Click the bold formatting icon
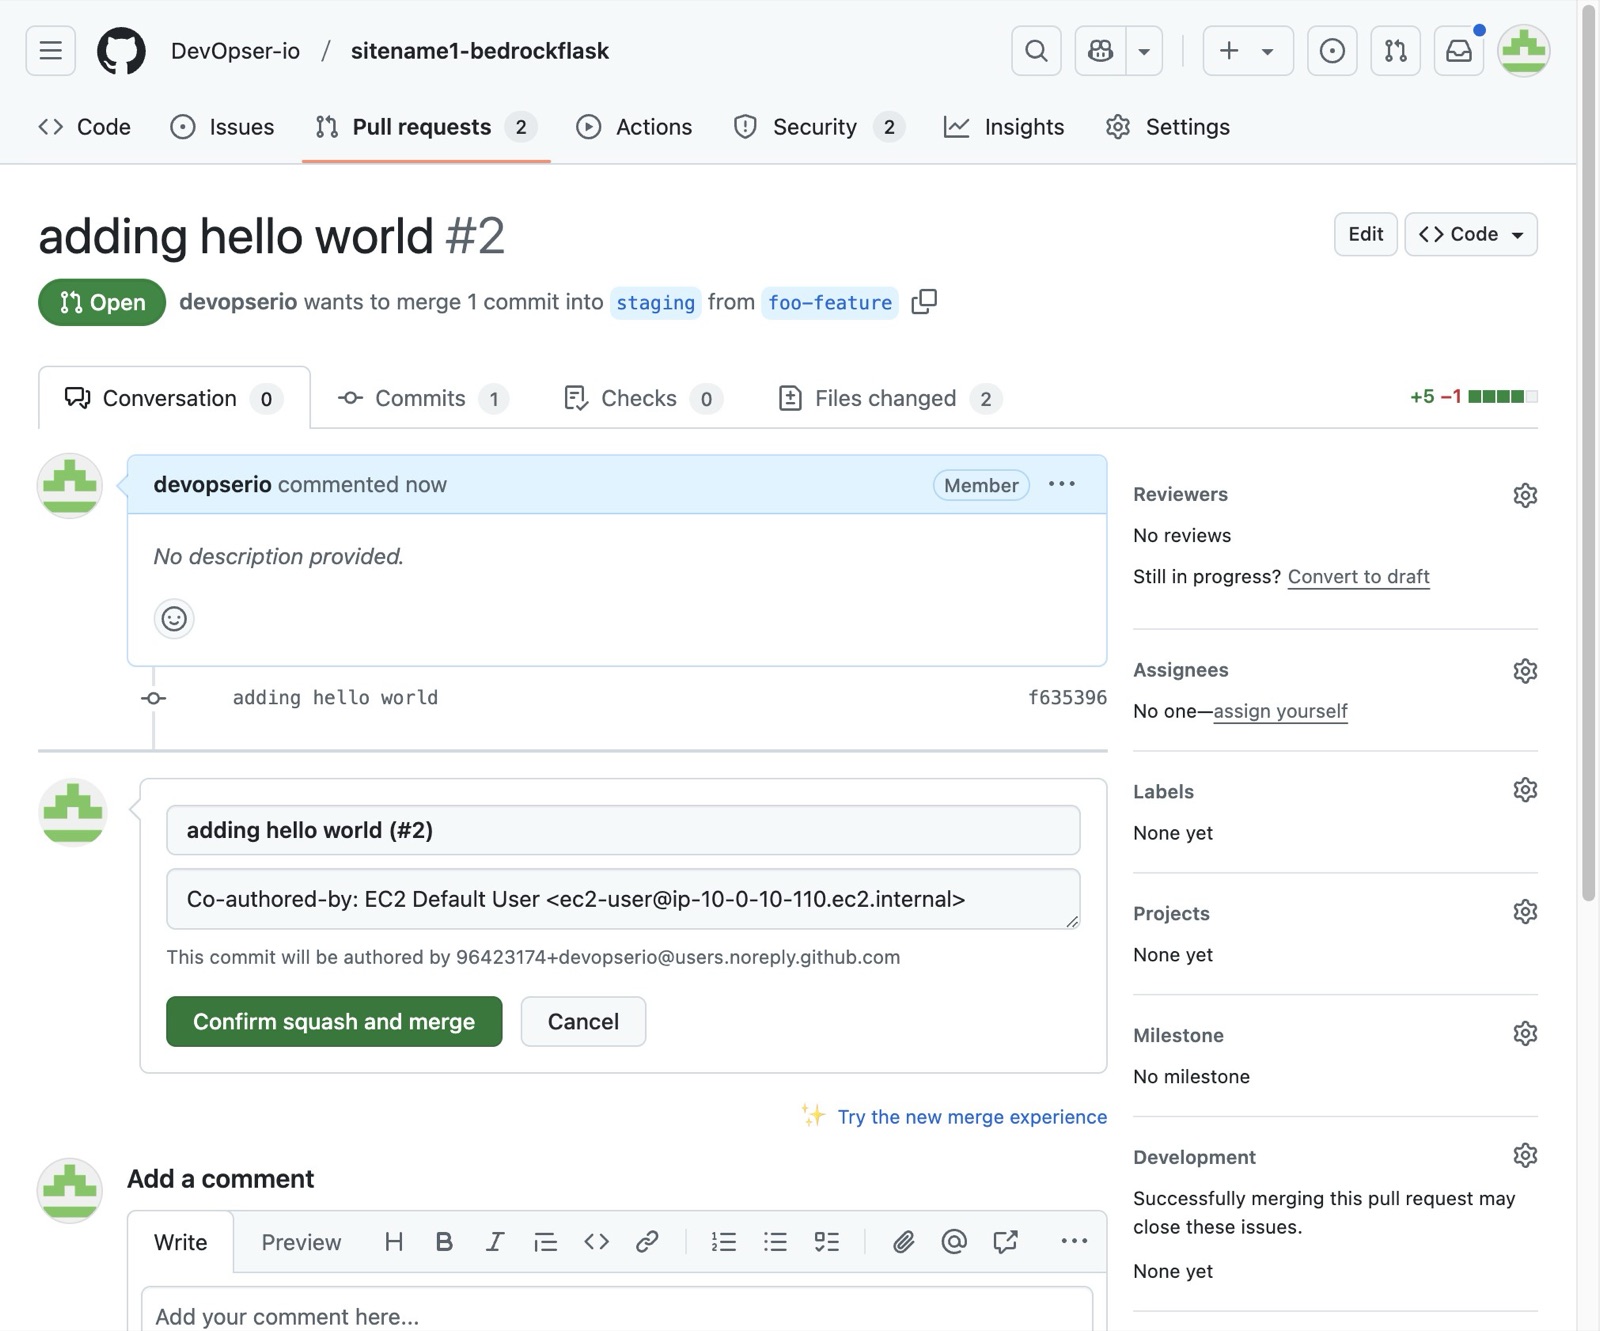 click(x=444, y=1242)
